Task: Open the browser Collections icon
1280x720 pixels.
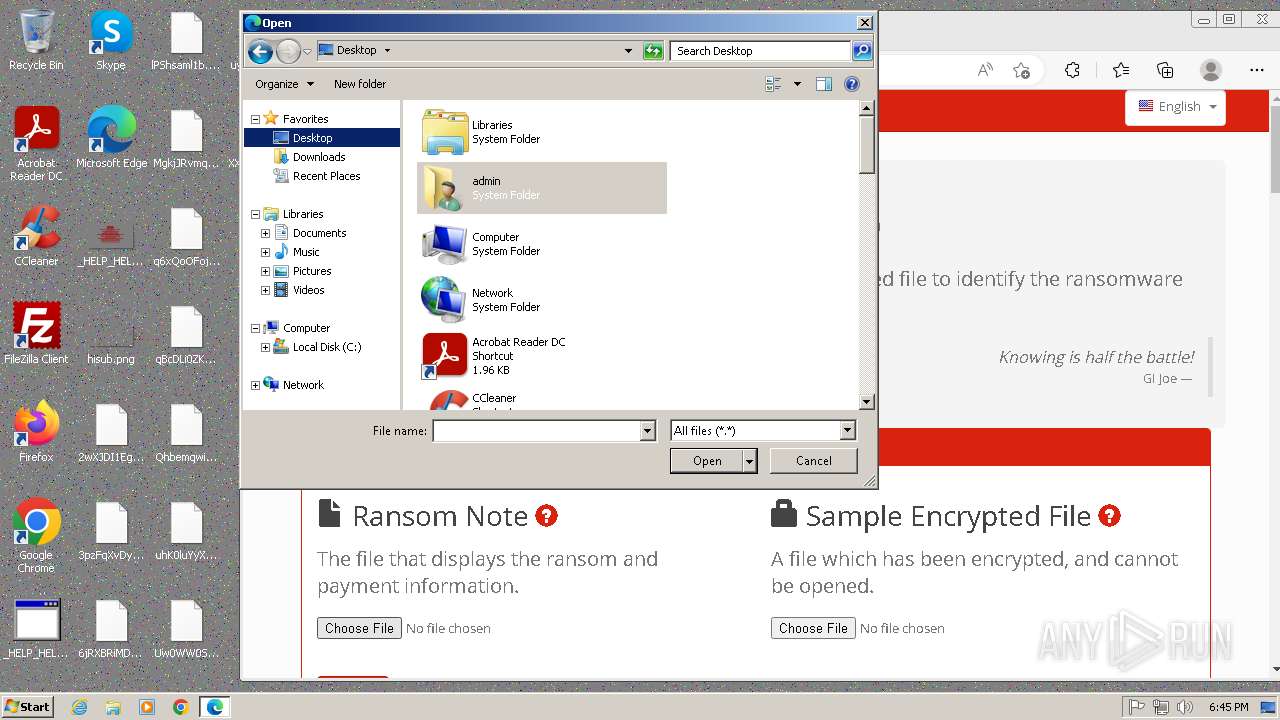Action: pyautogui.click(x=1165, y=70)
